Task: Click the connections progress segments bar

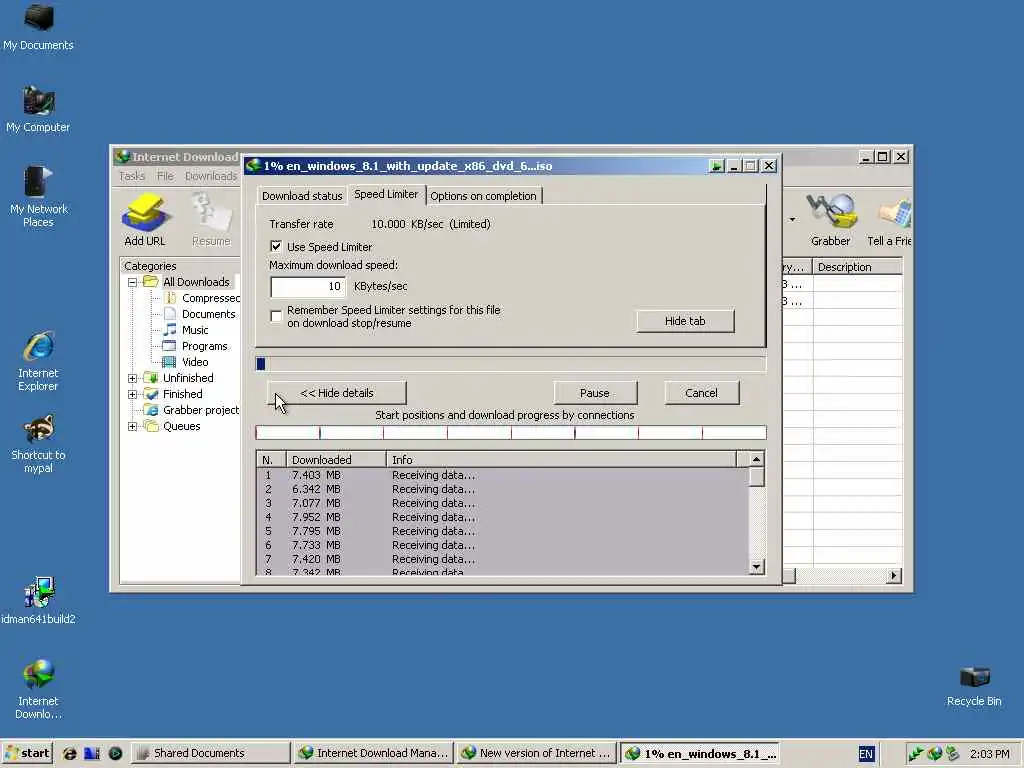Action: pyautogui.click(x=511, y=432)
